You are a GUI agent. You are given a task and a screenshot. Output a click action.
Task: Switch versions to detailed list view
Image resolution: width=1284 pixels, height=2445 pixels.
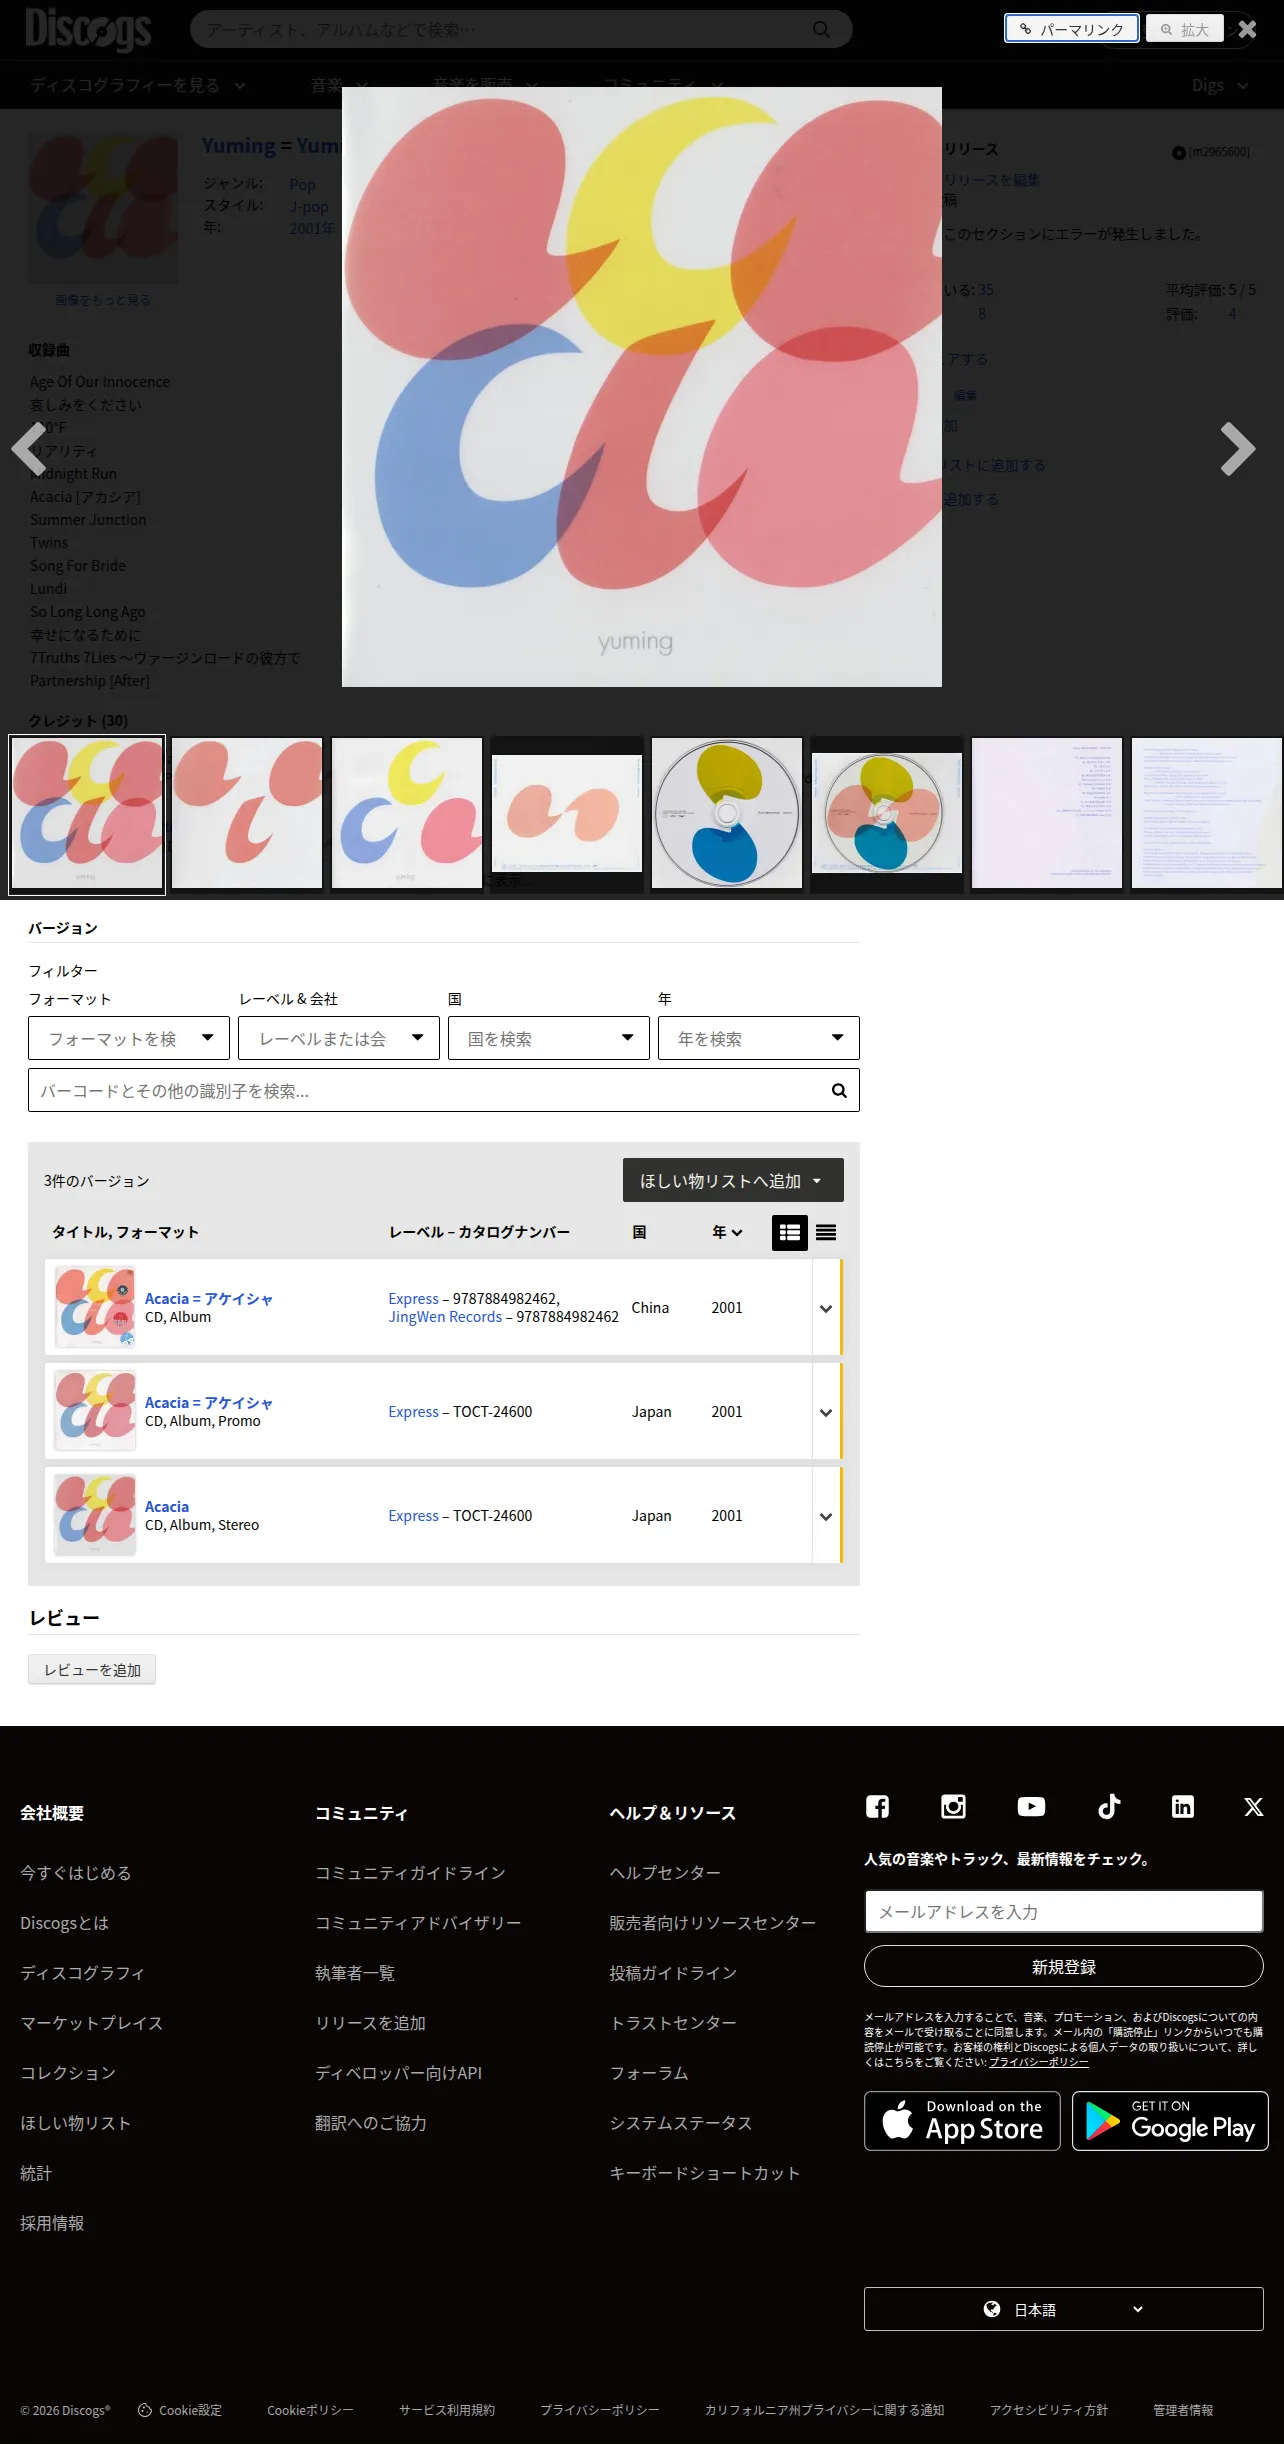[x=790, y=1233]
